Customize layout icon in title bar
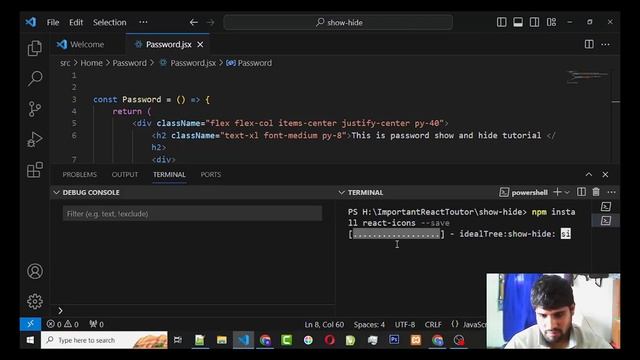The width and height of the screenshot is (640, 360). (551, 22)
